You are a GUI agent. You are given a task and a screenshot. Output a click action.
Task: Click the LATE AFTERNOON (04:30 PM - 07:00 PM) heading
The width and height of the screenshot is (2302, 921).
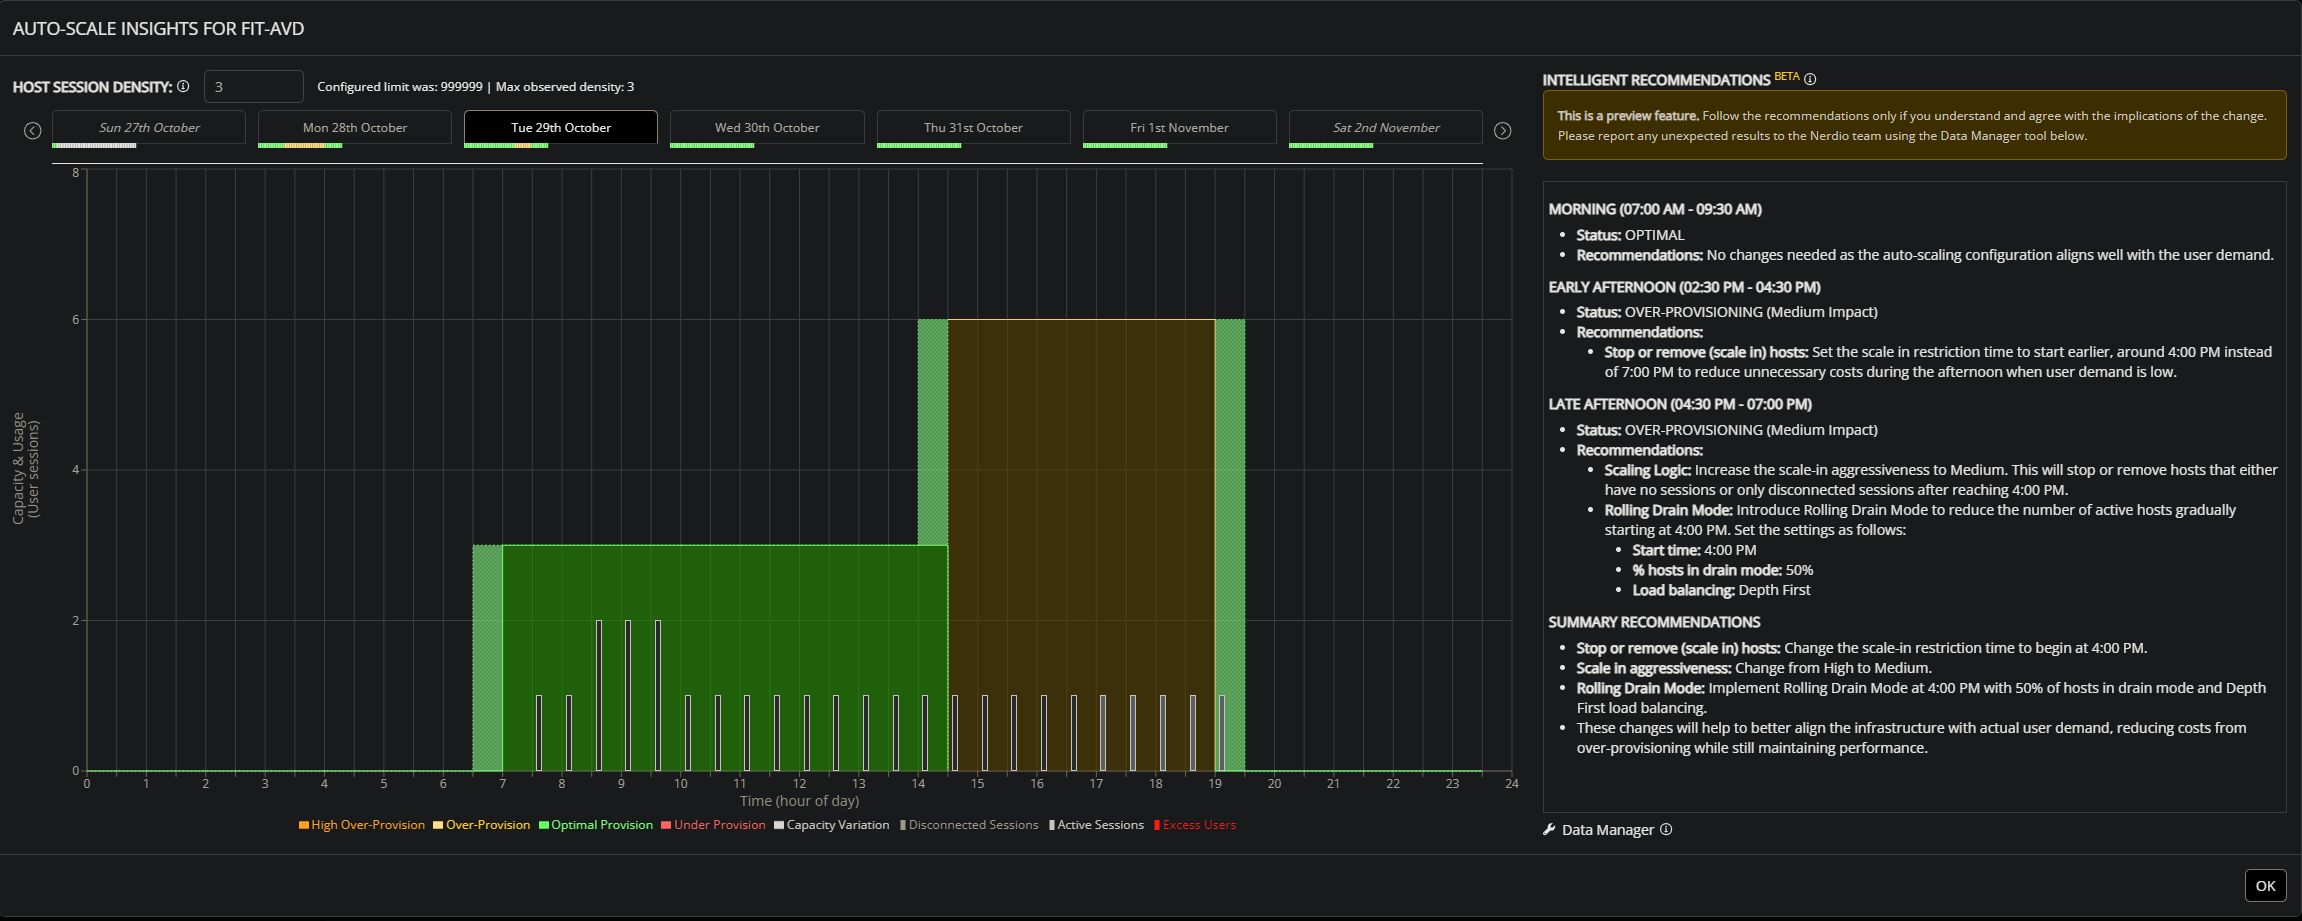(1680, 404)
